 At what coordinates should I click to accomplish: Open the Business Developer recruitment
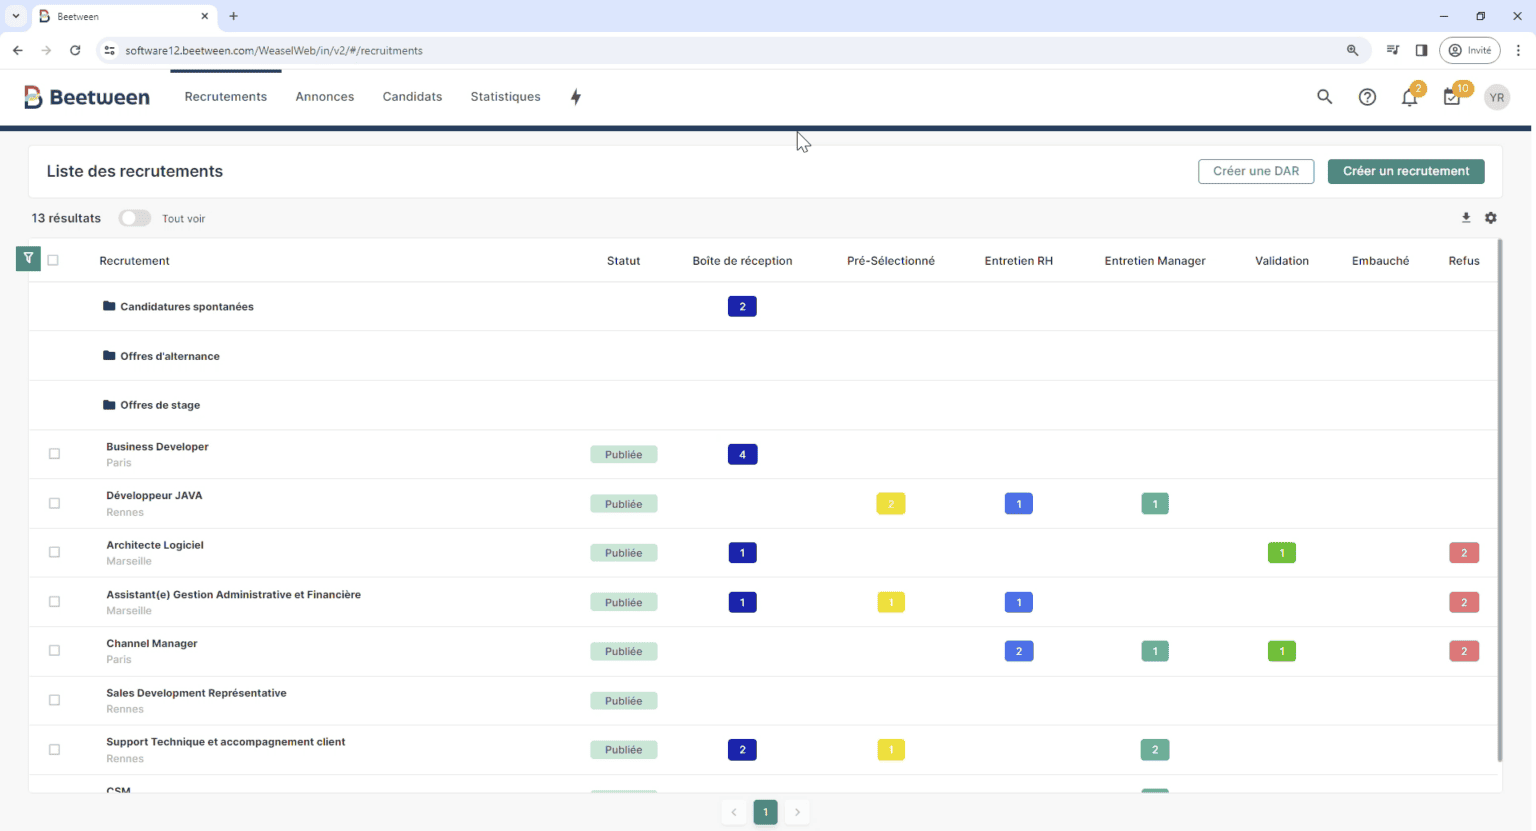(157, 447)
